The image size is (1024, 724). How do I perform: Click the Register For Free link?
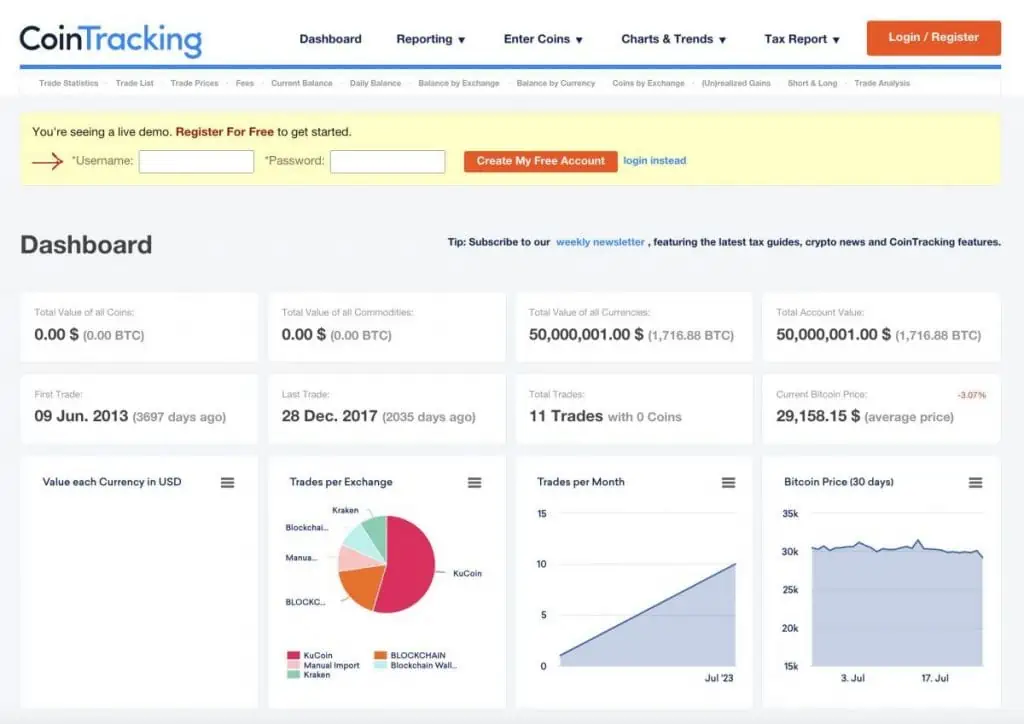point(225,132)
